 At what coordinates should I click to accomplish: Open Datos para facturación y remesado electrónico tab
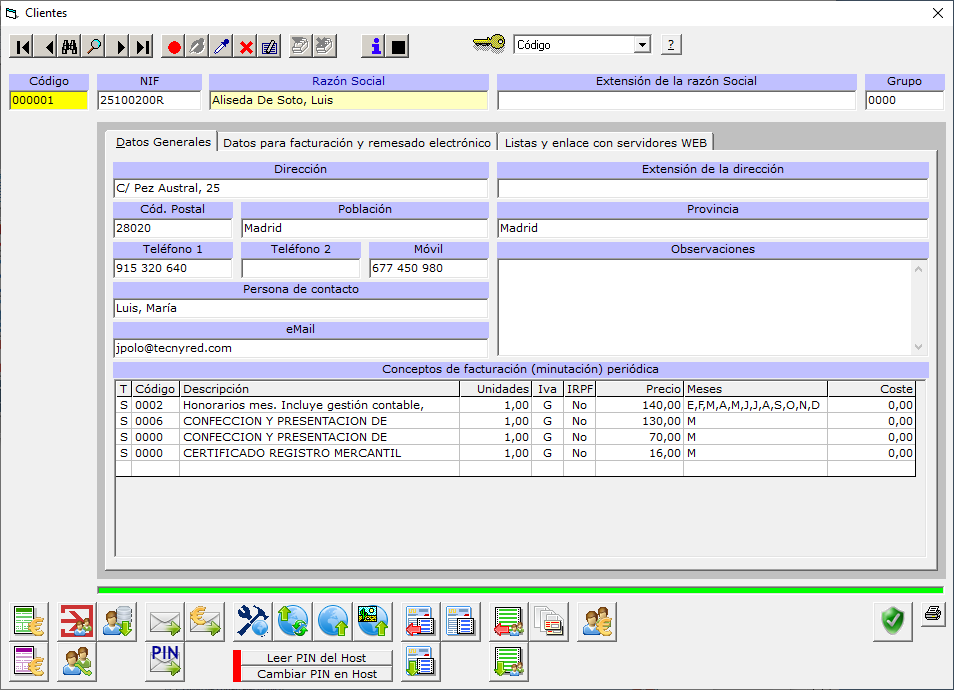tap(356, 143)
